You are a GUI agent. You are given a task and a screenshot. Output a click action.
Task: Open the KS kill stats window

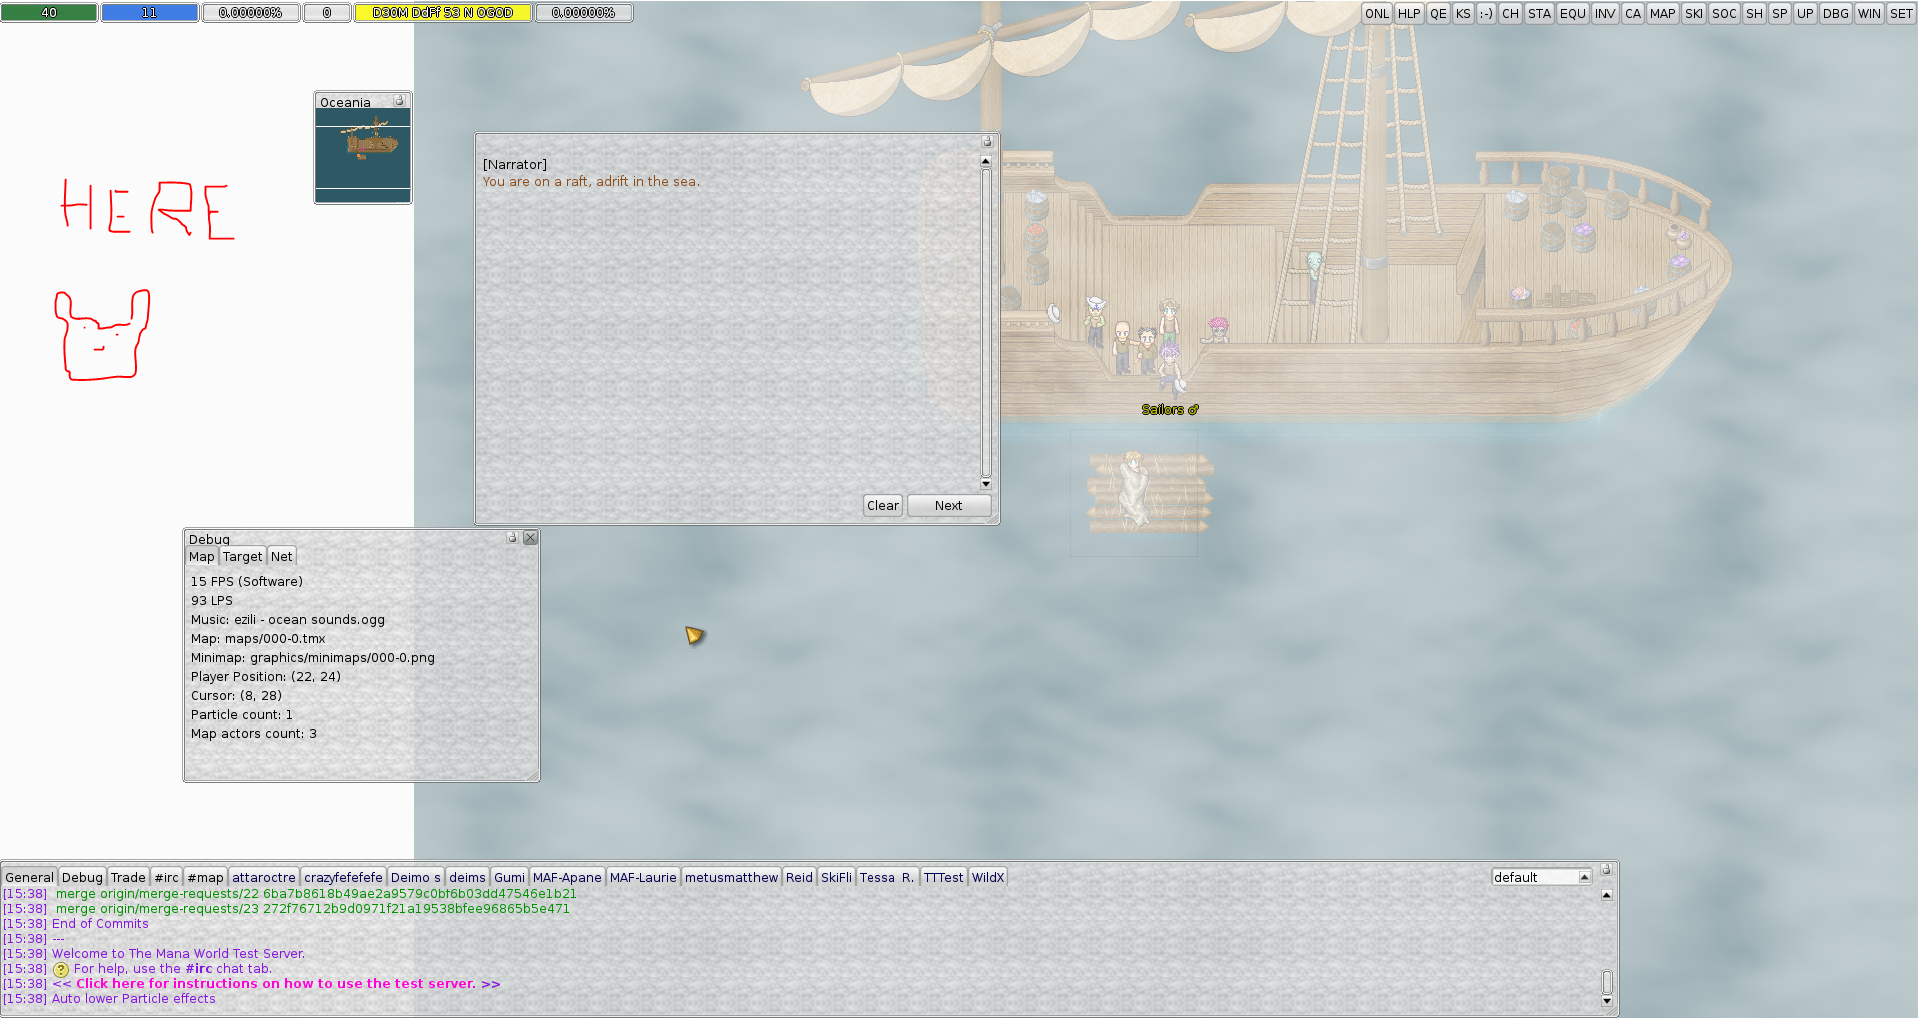coord(1463,13)
